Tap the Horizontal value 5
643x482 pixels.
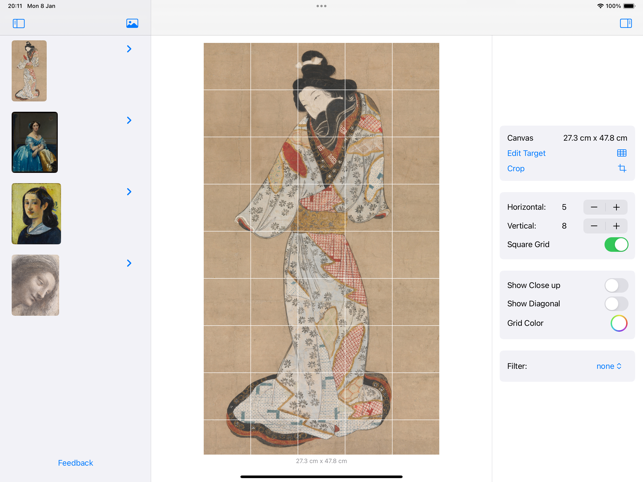tap(564, 207)
